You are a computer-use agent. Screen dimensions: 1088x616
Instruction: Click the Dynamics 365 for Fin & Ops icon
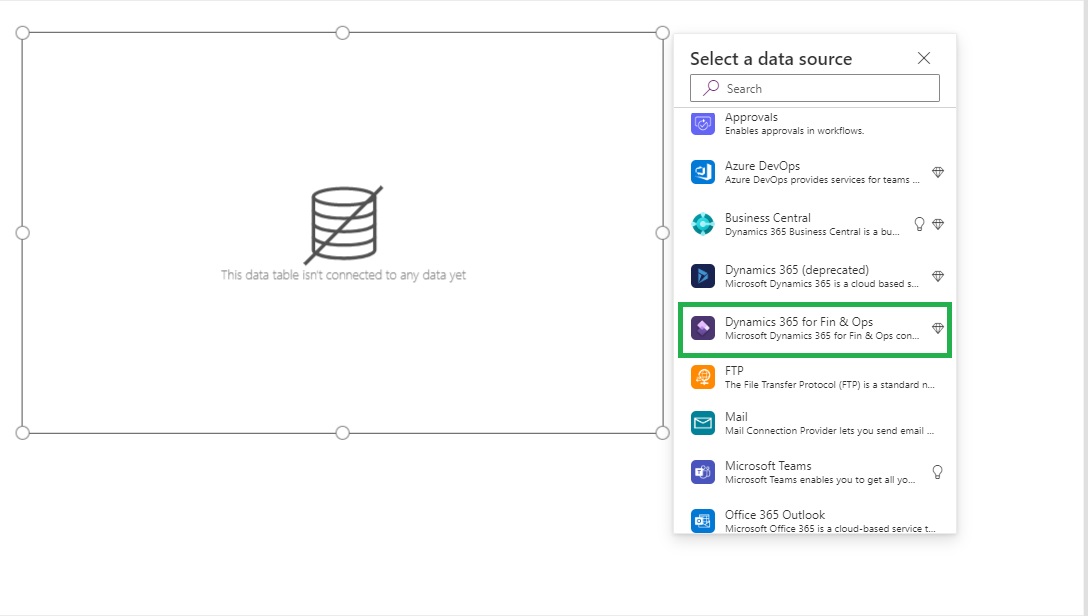pos(703,328)
